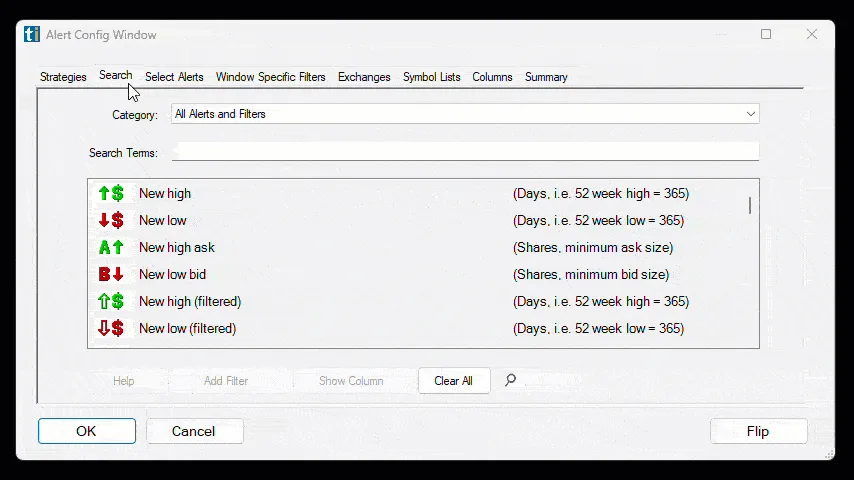Click the ti app icon in title bar

pyautogui.click(x=32, y=34)
